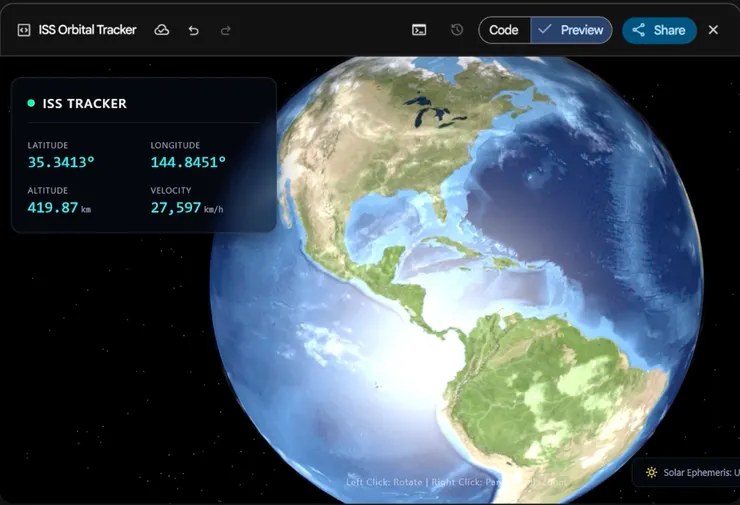Open the terminal console icon

click(419, 30)
